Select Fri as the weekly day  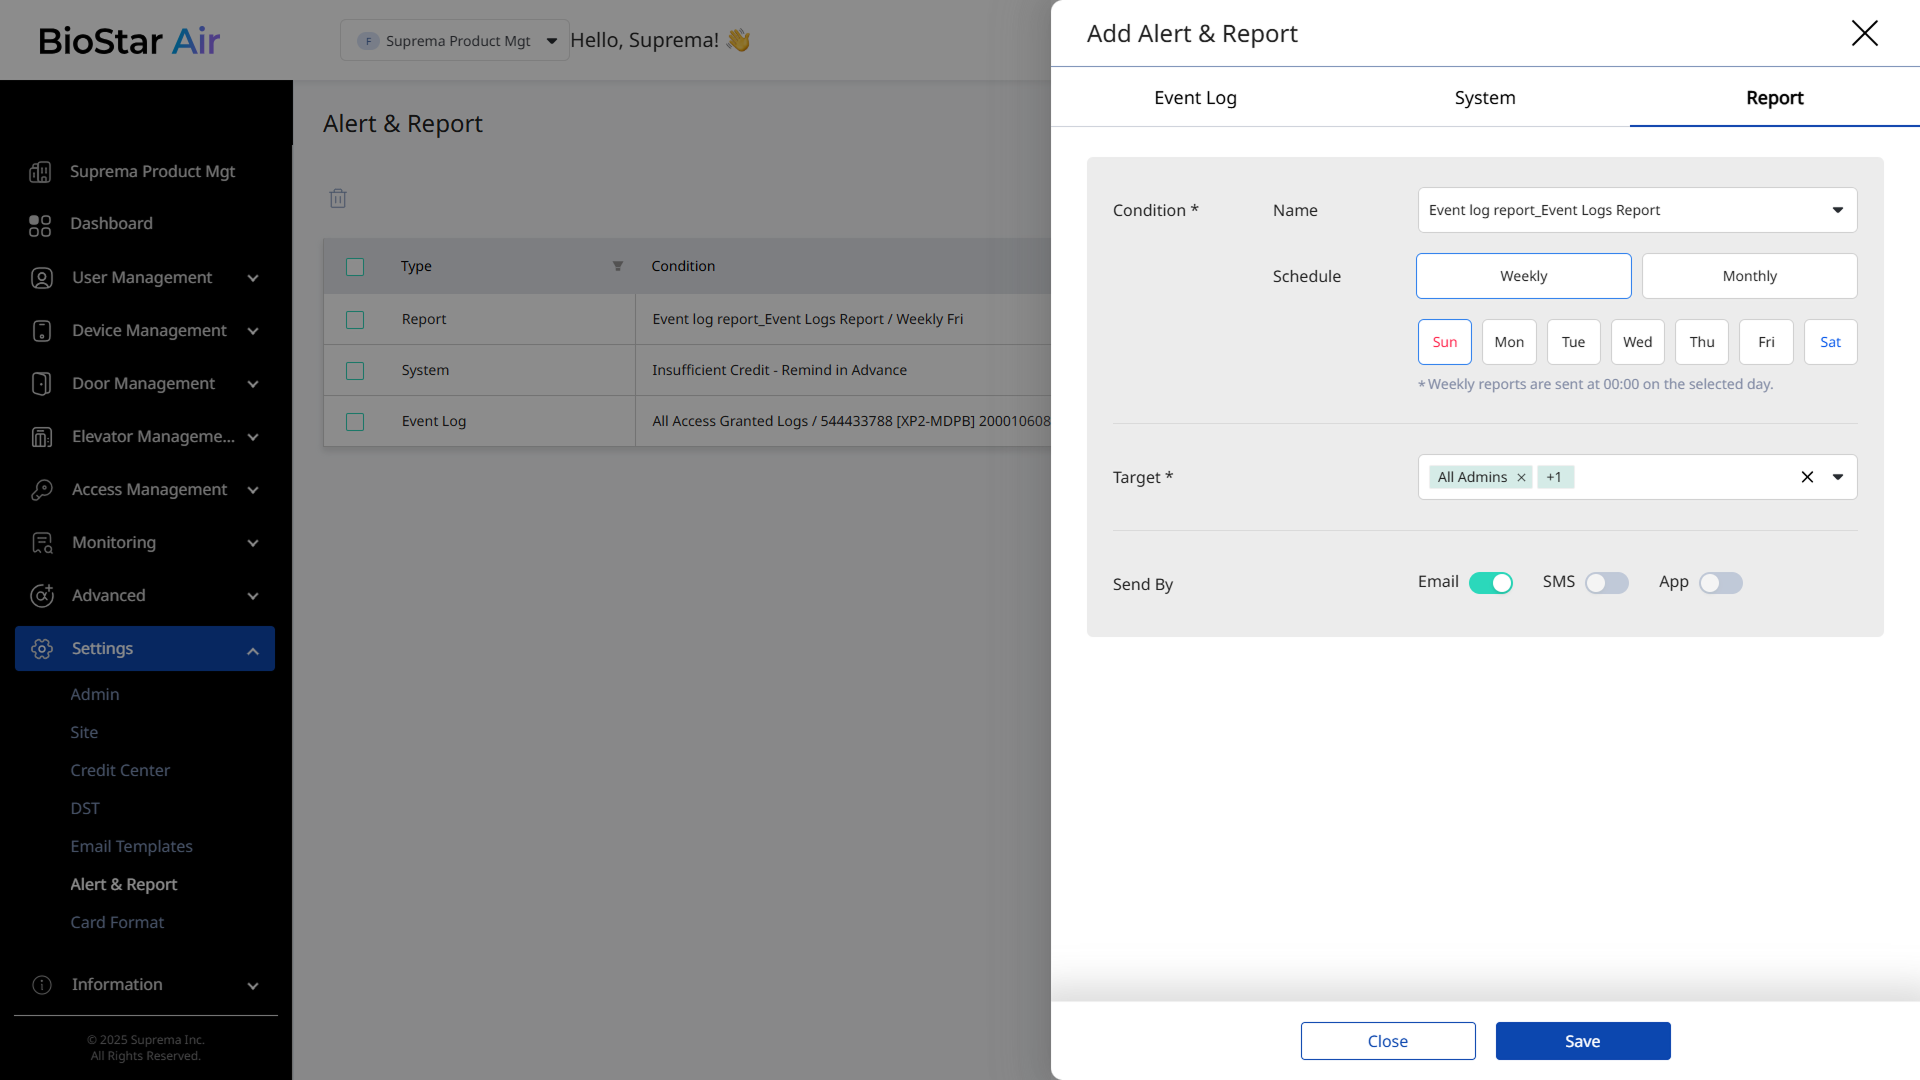coord(1766,342)
